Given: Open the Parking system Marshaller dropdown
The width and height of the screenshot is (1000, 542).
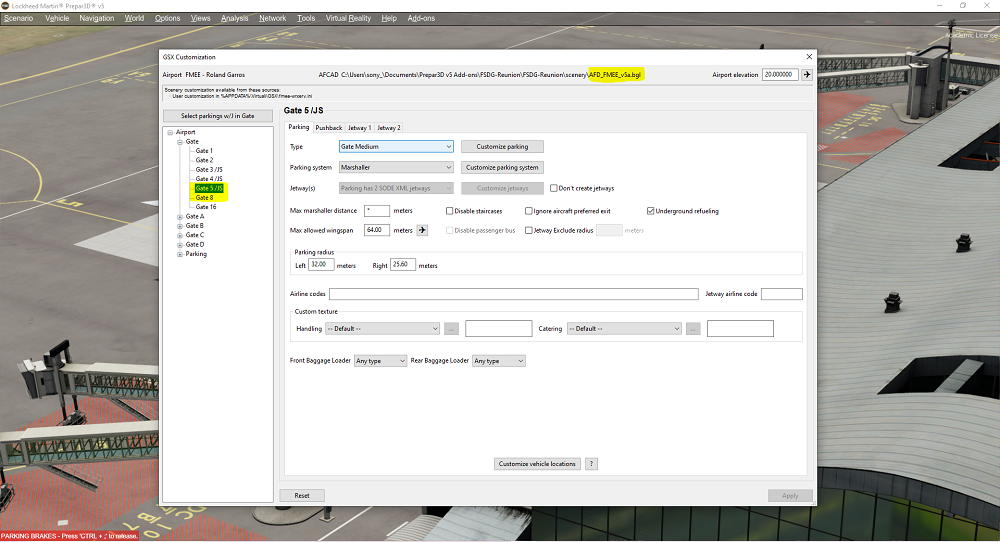Looking at the screenshot, I should pyautogui.click(x=396, y=167).
